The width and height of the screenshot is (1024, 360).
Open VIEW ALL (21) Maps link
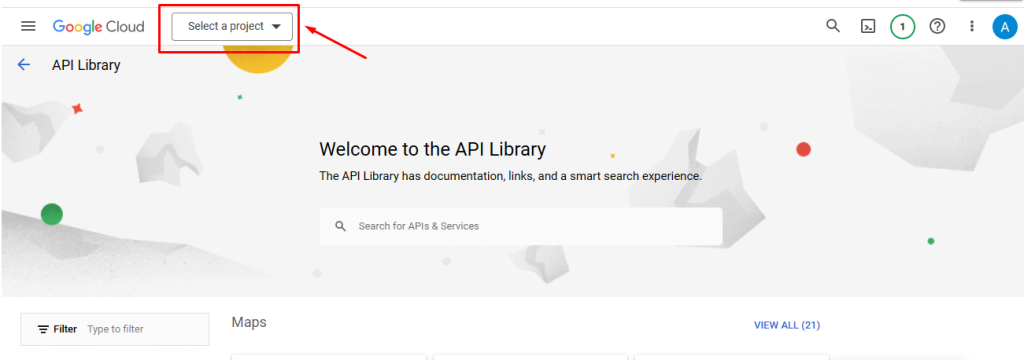coord(787,325)
